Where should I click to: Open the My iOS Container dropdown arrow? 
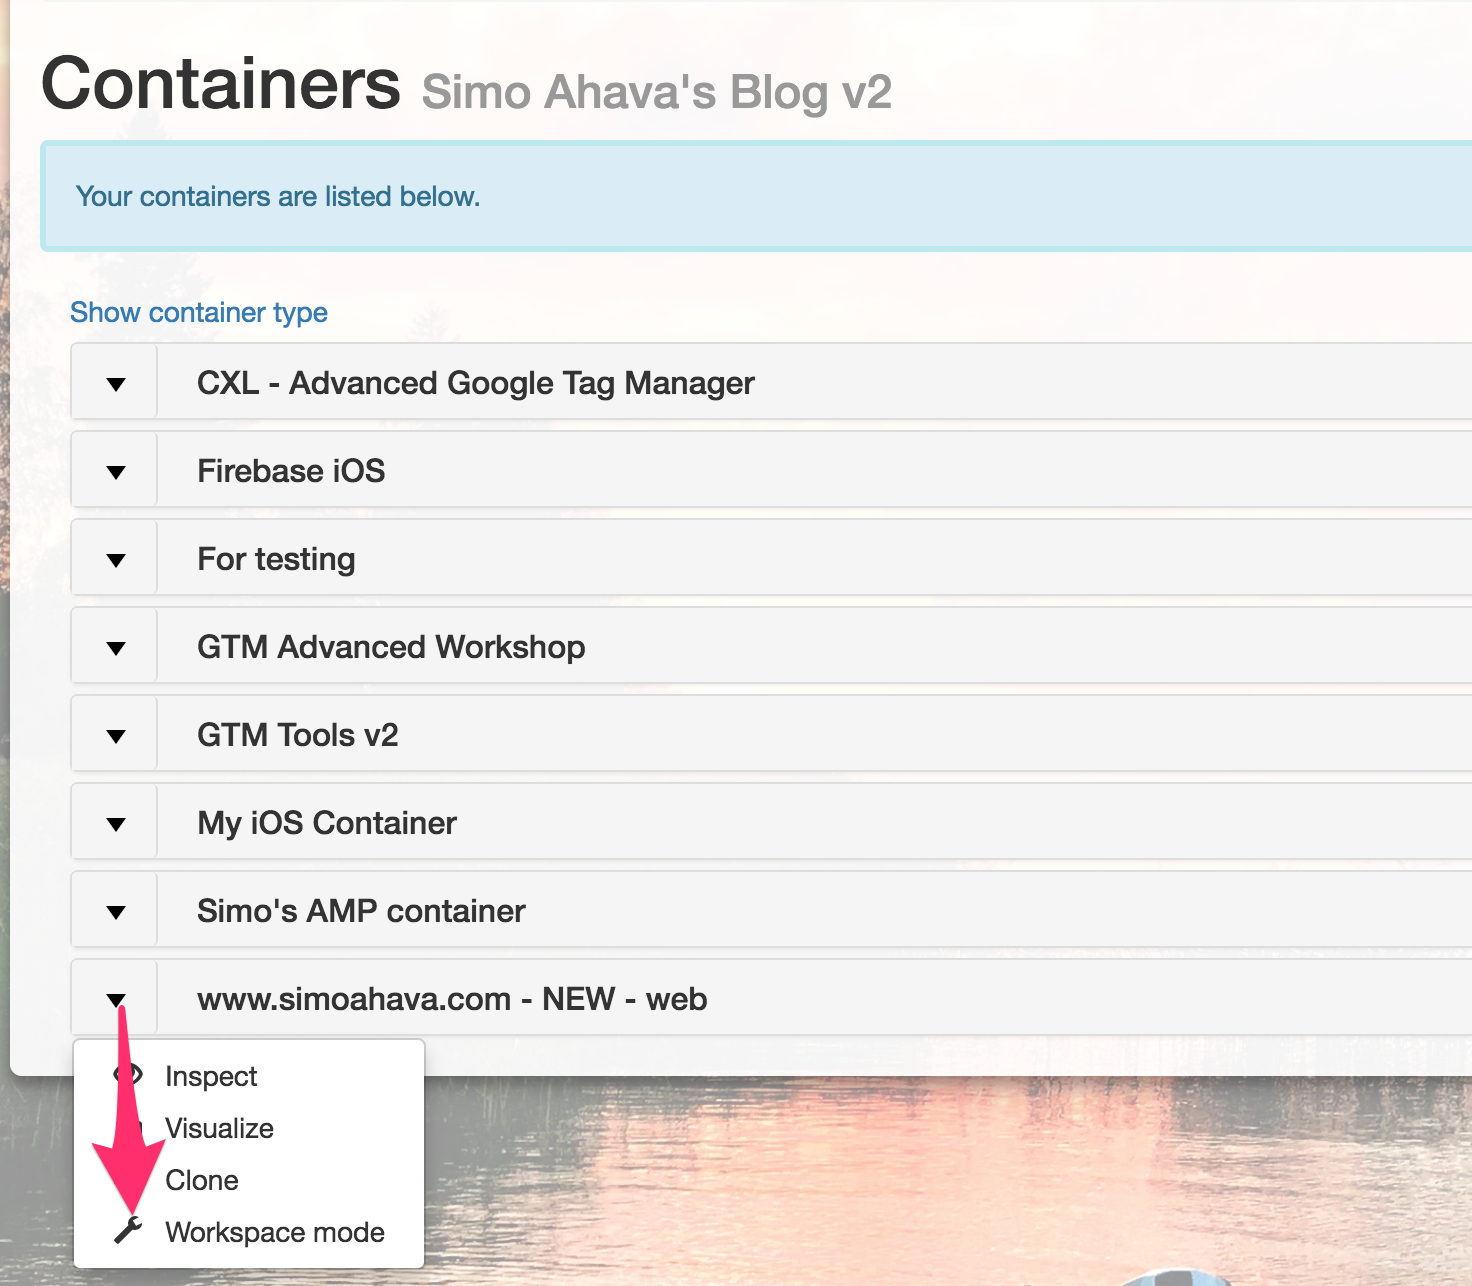[x=115, y=823]
